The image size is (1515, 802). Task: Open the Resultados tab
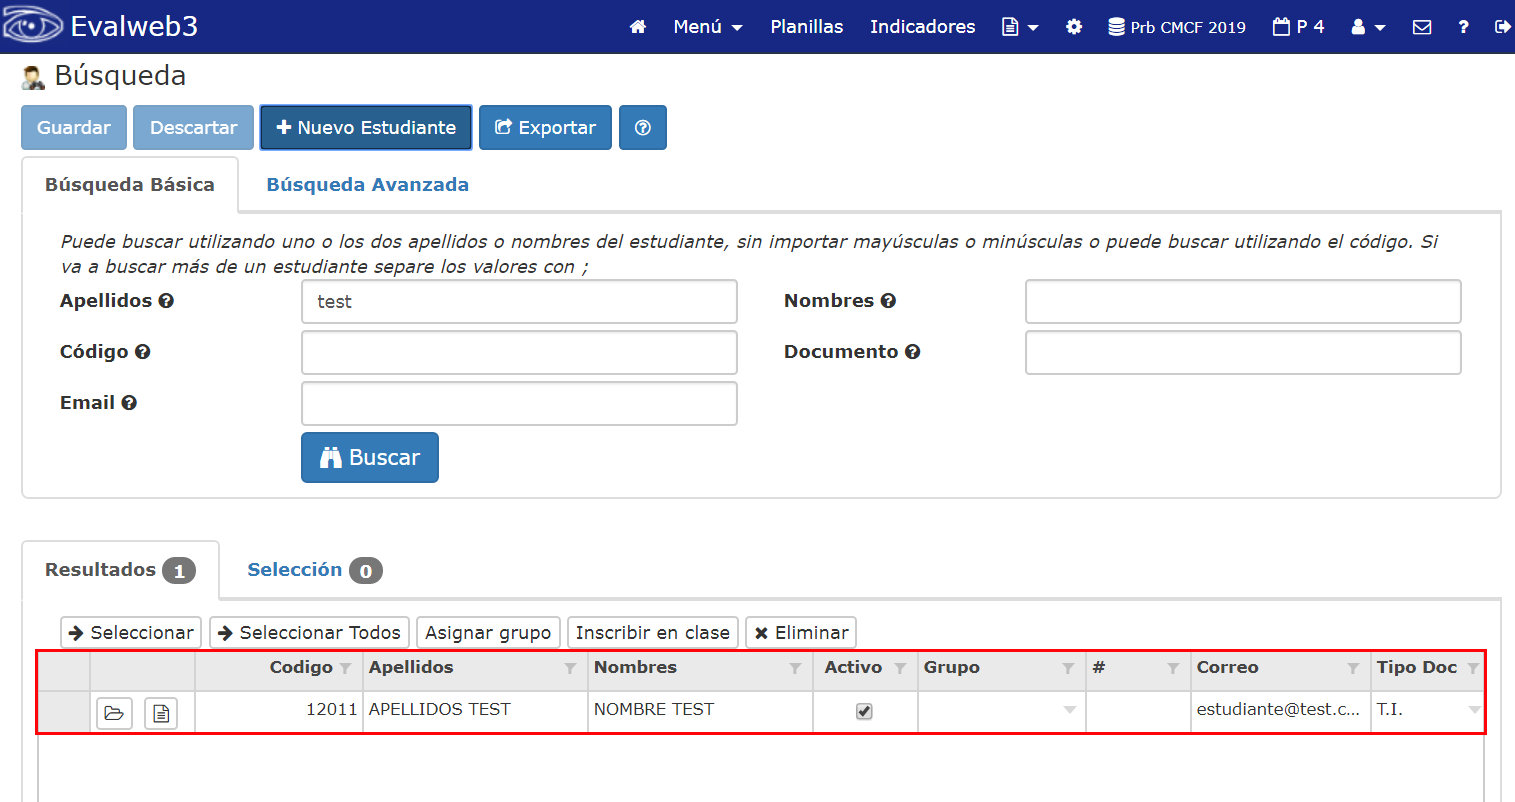pos(120,570)
